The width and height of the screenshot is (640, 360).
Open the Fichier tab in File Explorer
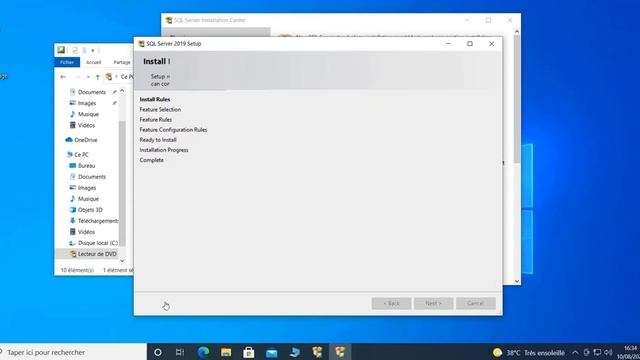[67, 62]
